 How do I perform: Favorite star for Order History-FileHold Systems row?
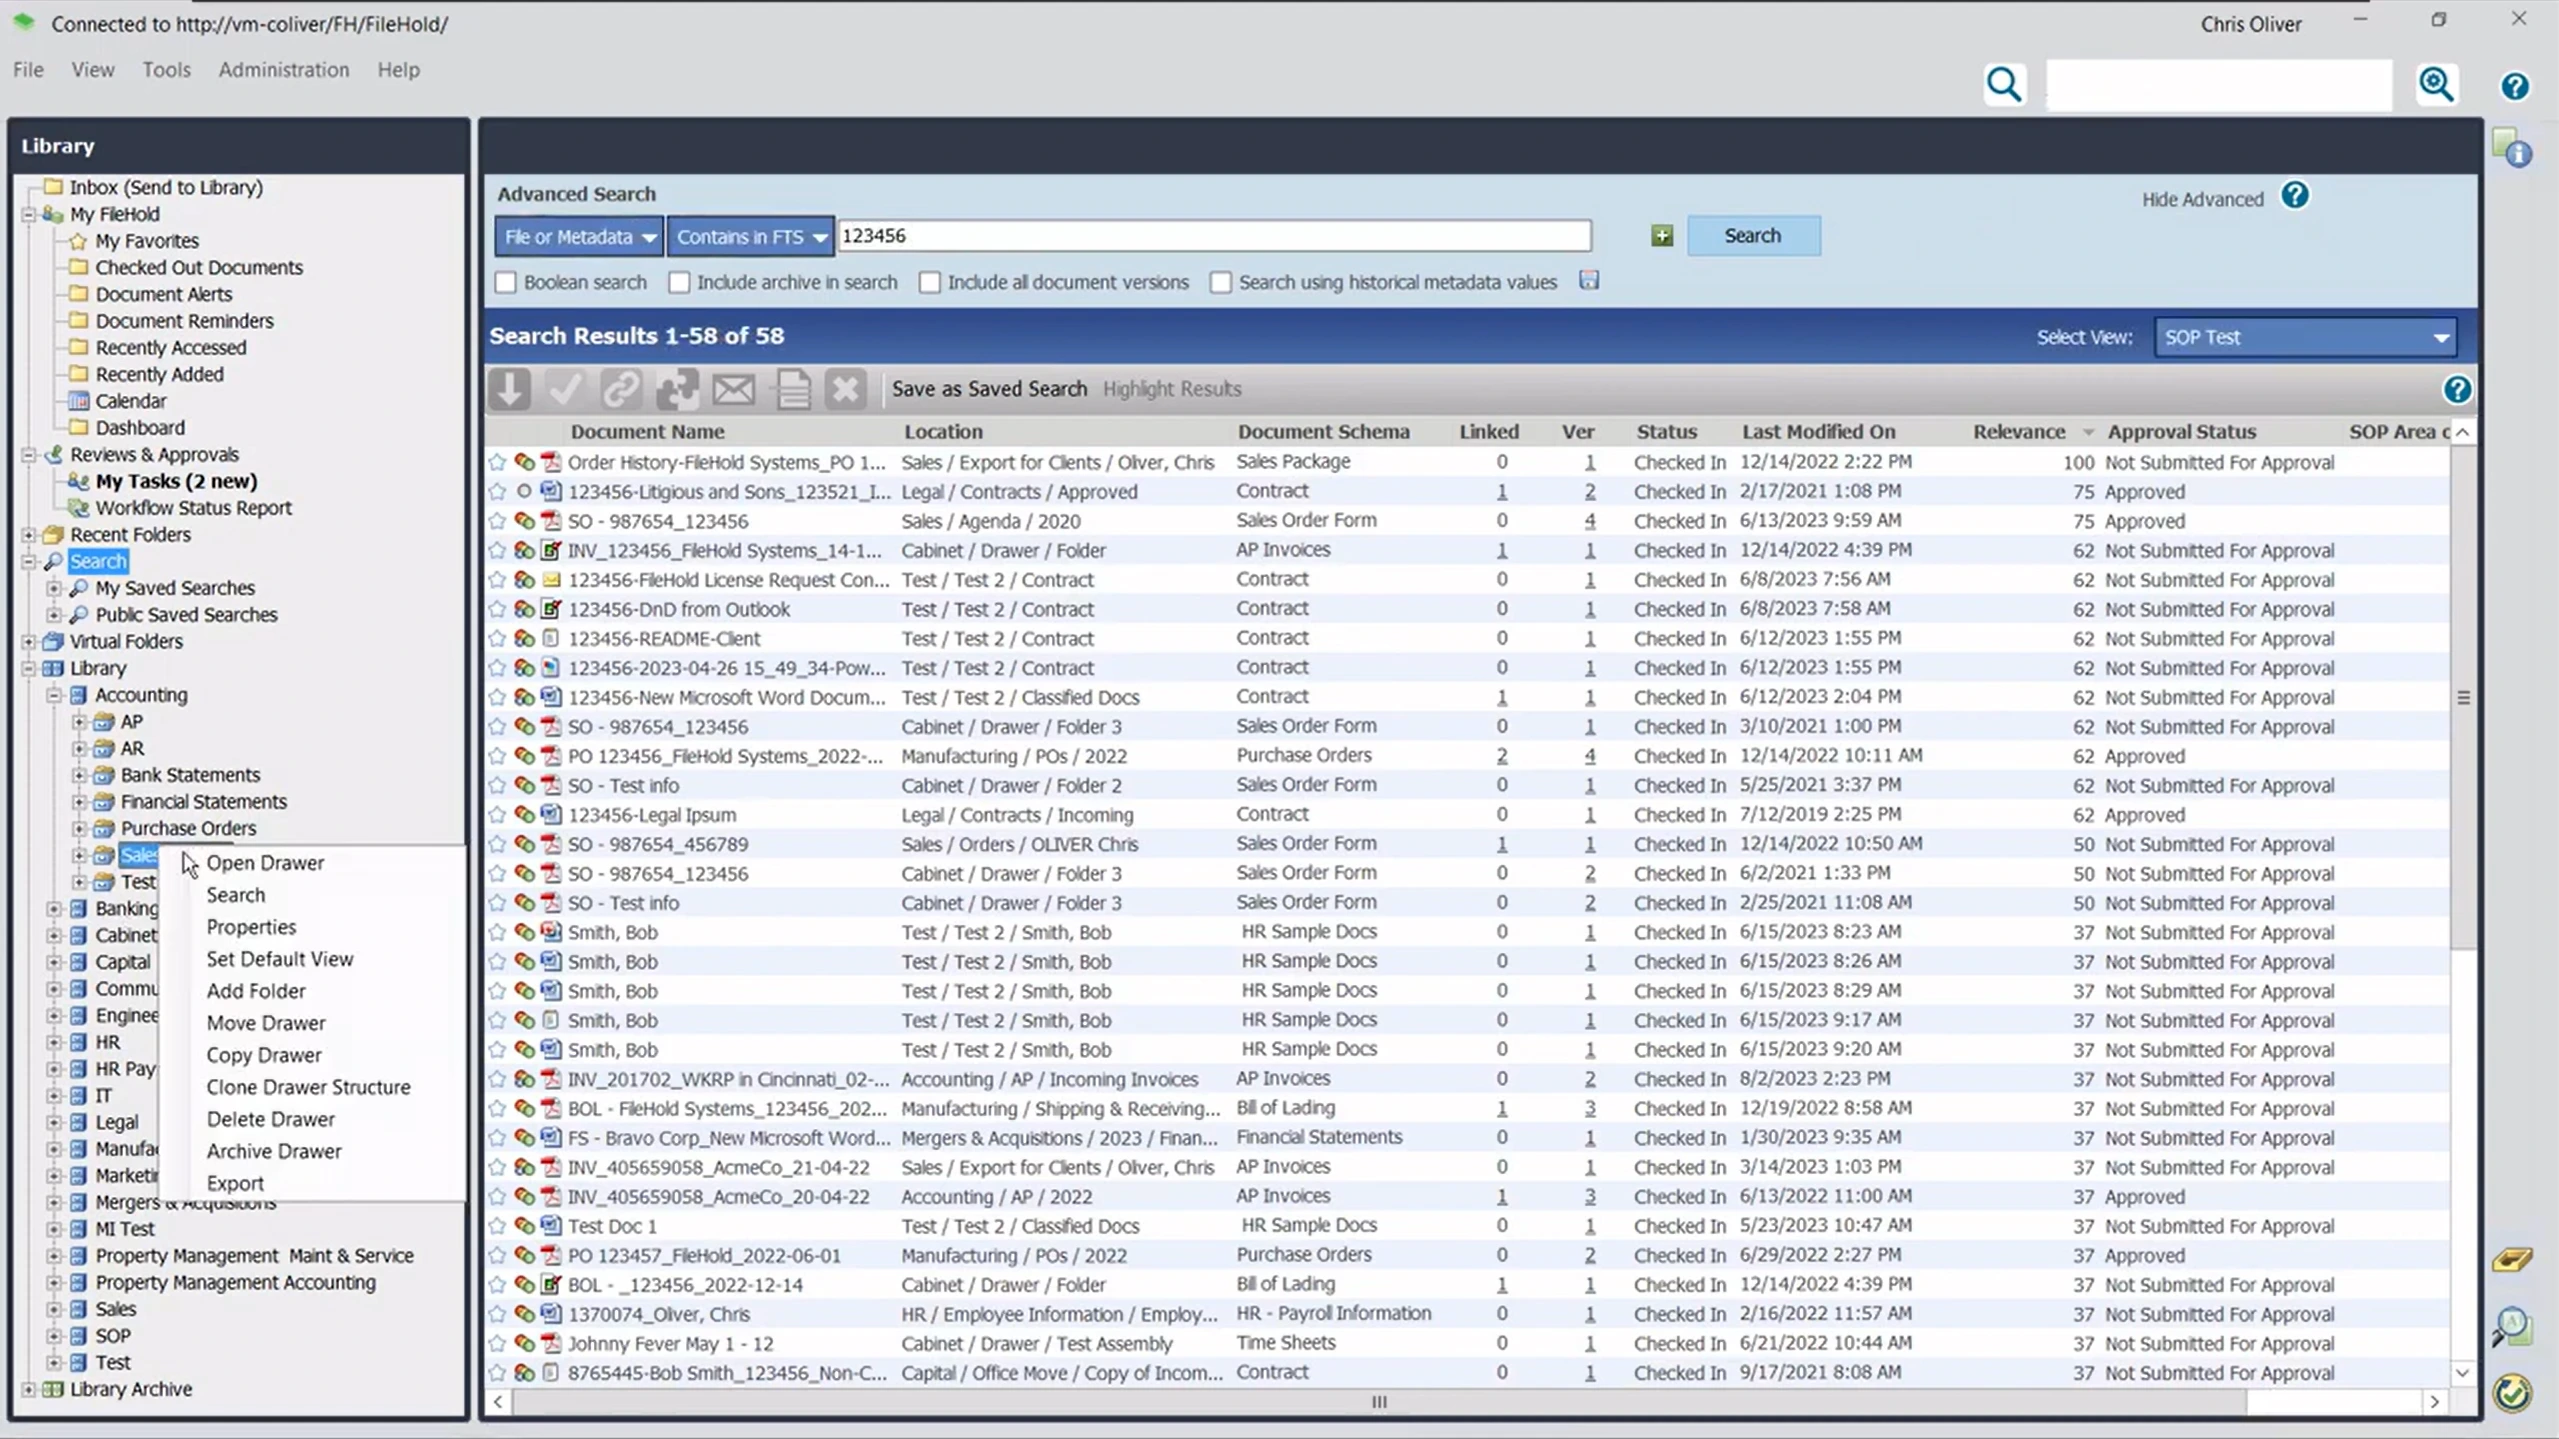[x=497, y=462]
